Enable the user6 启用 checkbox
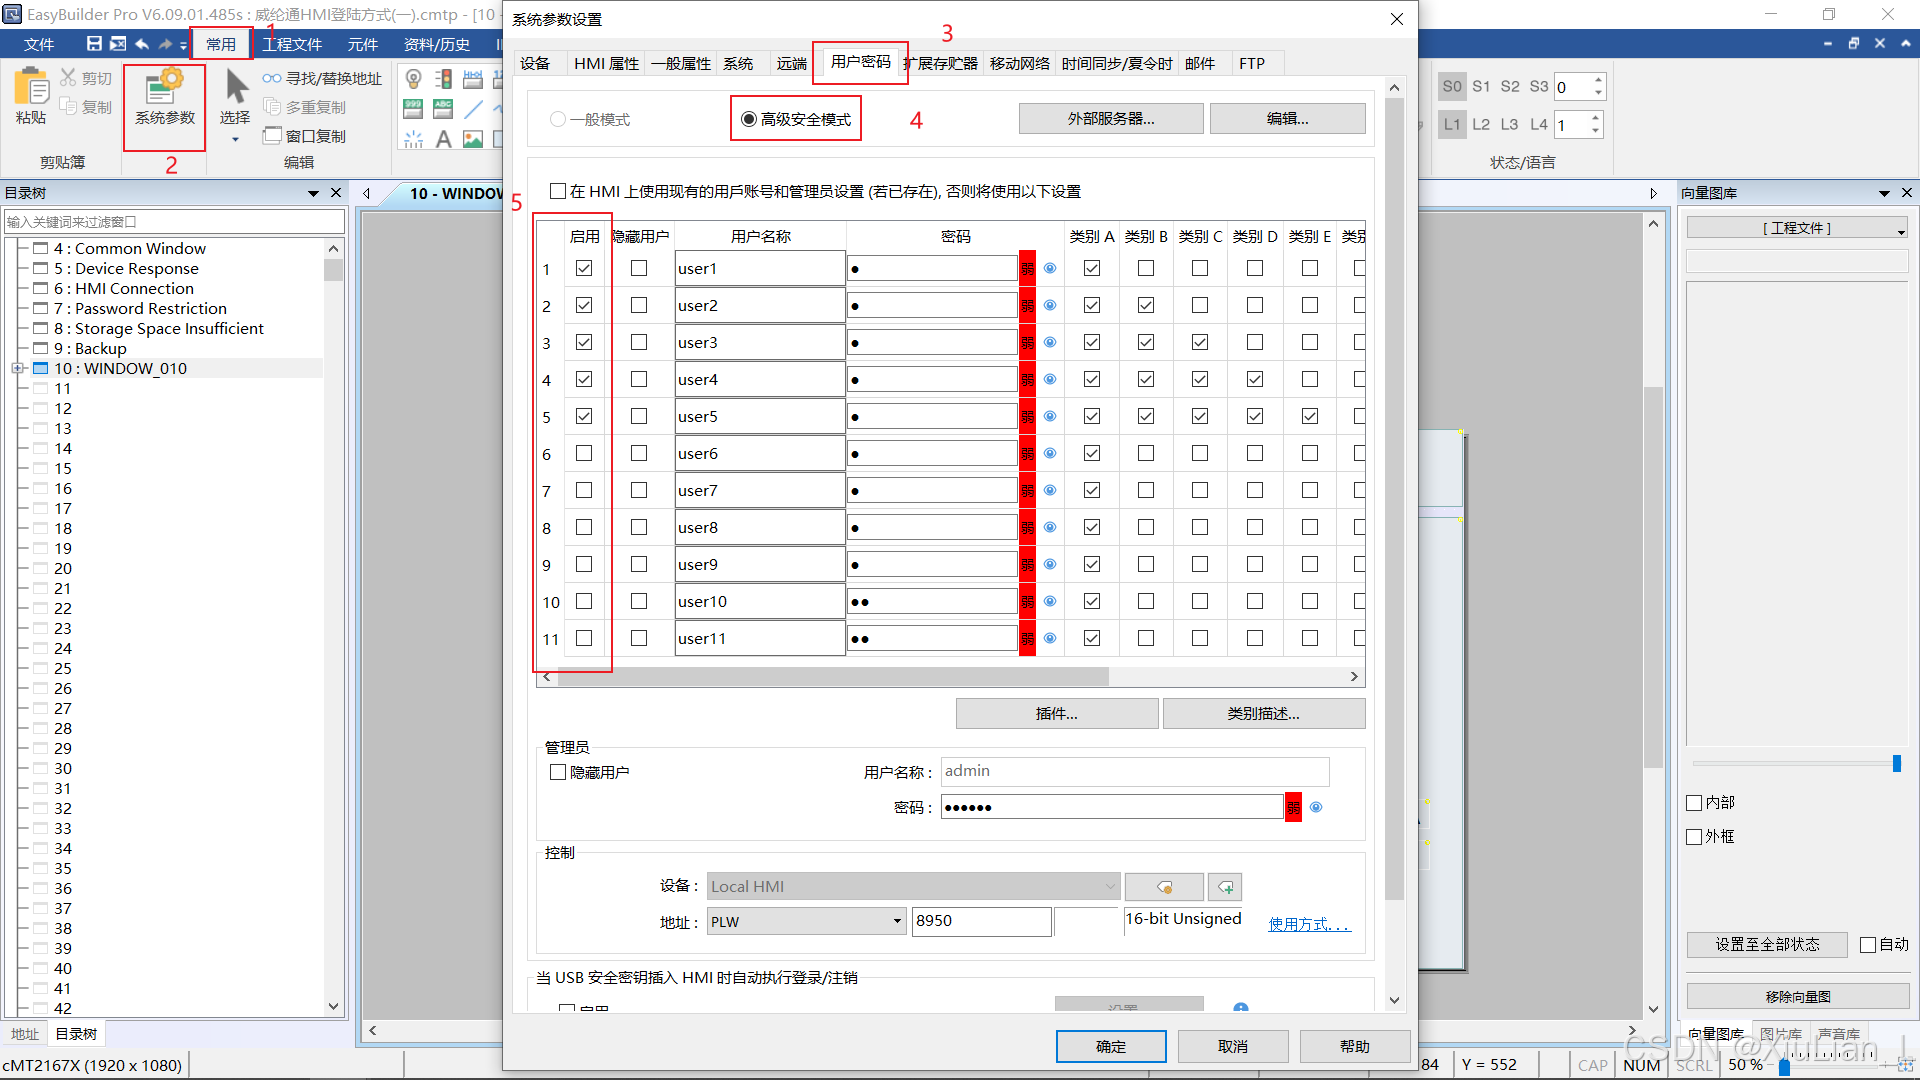The image size is (1920, 1080). pos(584,453)
